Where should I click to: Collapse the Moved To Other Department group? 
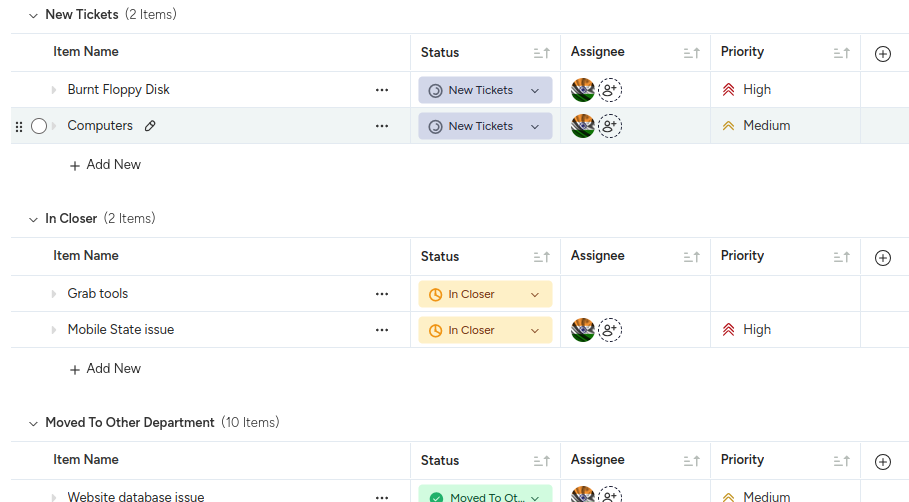pyautogui.click(x=33, y=423)
